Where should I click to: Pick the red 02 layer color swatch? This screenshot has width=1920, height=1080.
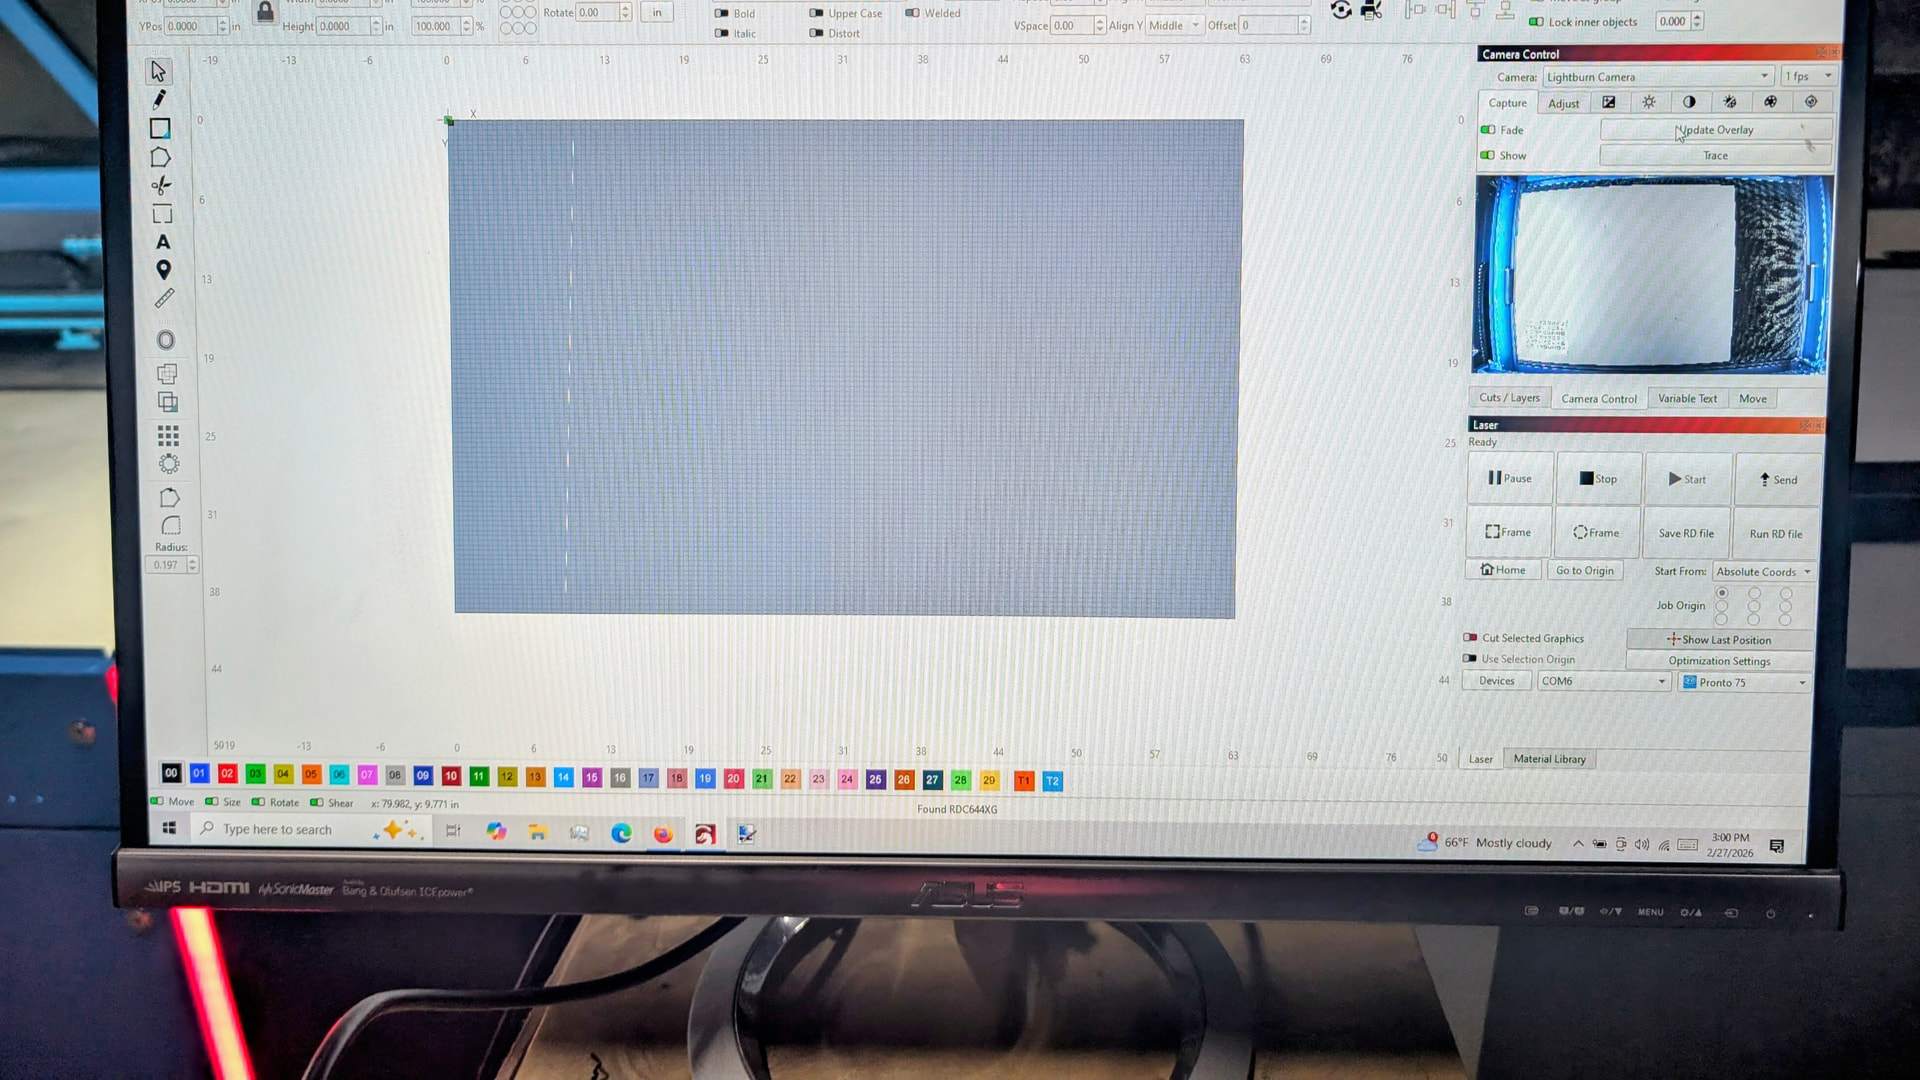[227, 774]
